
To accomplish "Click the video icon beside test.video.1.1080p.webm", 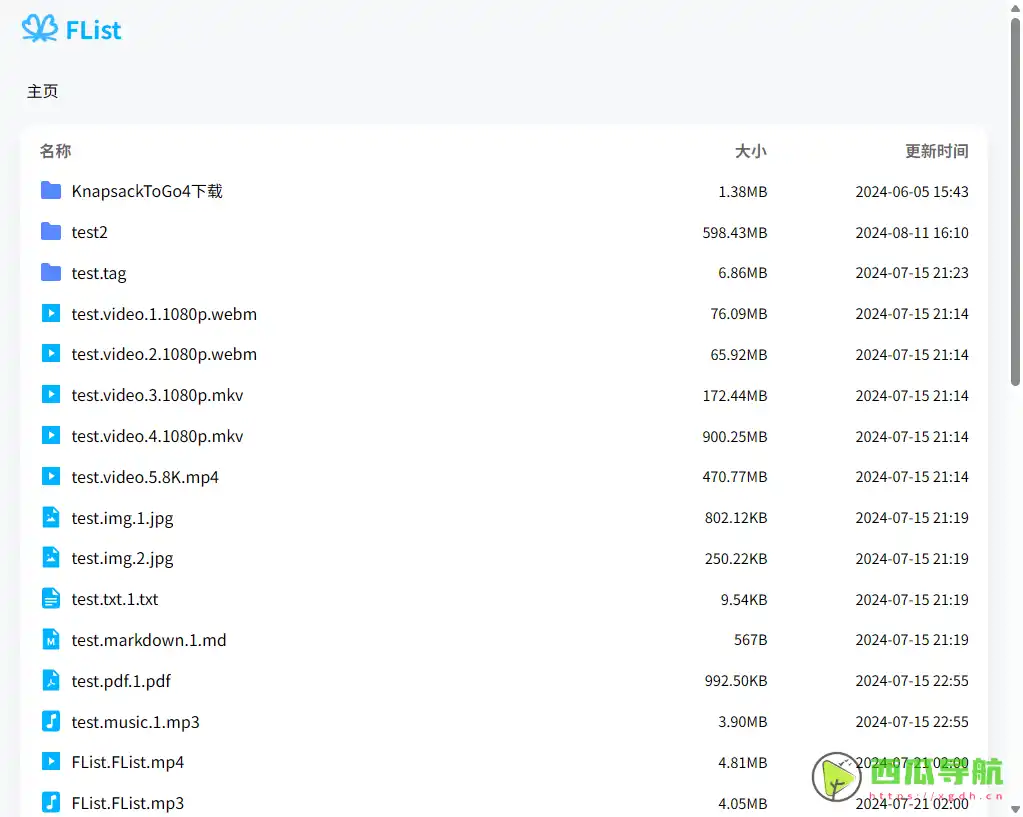I will coord(51,313).
